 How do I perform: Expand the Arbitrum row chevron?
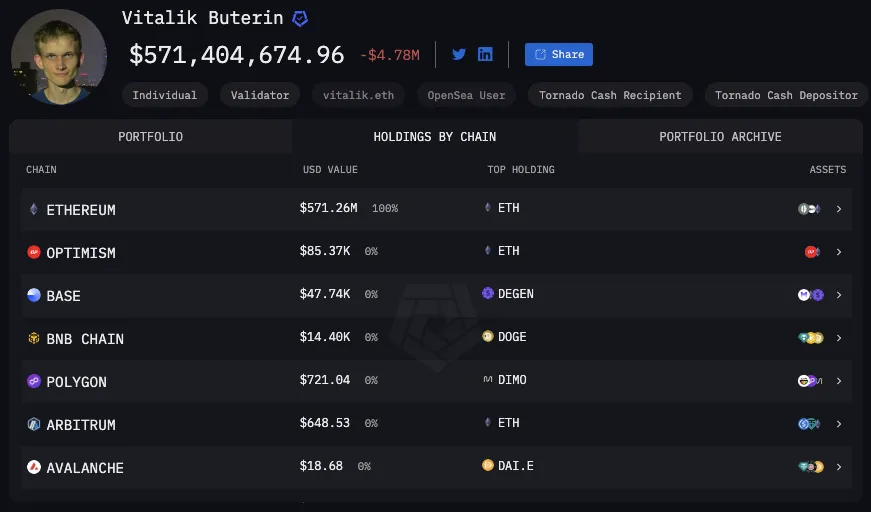(839, 424)
